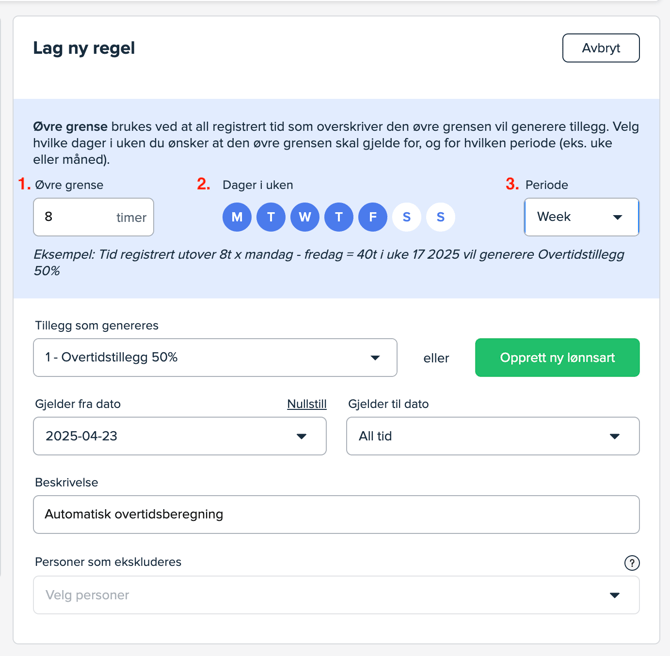Viewport: 670px width, 656px height.
Task: Enable Sunday, the last day circle
Action: coord(441,217)
